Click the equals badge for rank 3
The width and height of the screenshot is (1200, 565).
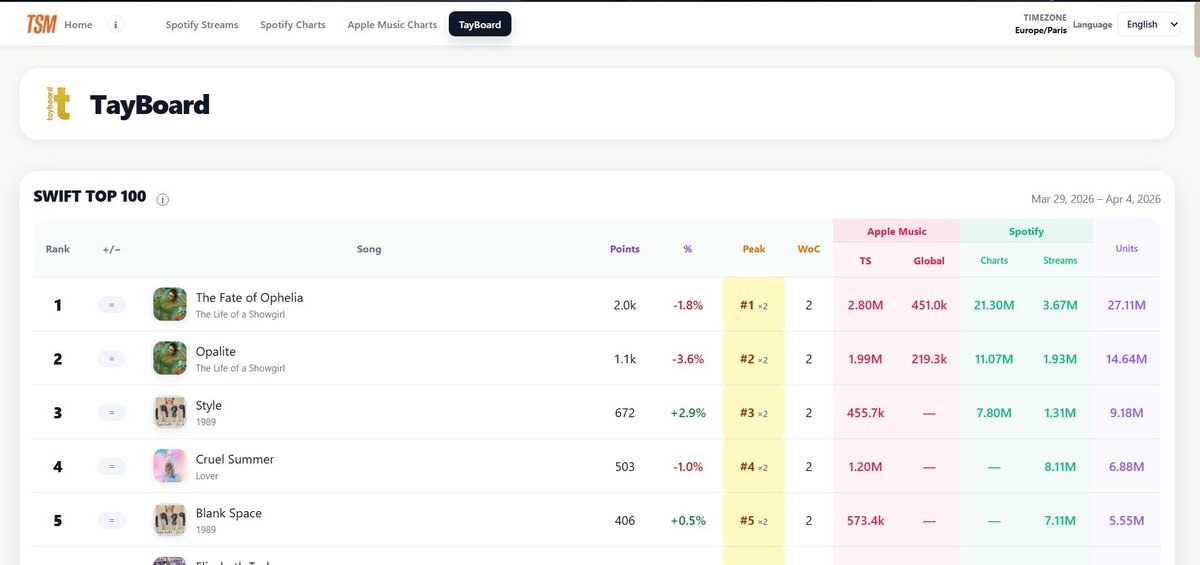[x=112, y=413]
